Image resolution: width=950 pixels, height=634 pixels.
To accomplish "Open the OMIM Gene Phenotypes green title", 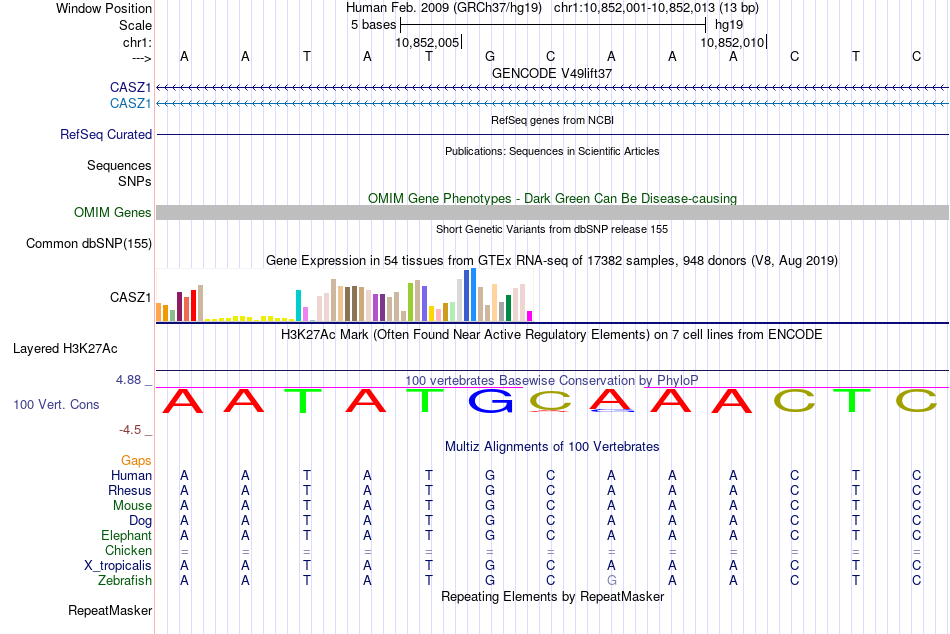I will [x=552, y=198].
